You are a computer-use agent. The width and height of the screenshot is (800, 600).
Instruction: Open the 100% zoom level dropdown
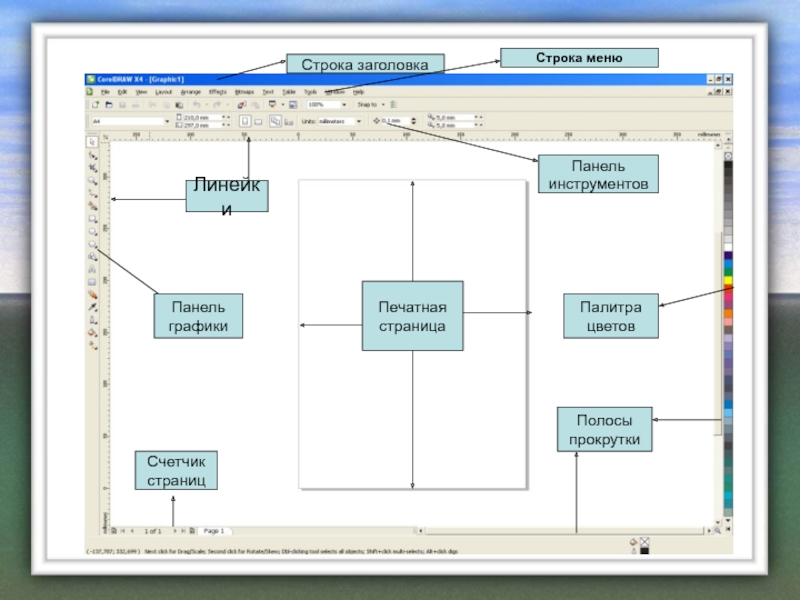(344, 104)
